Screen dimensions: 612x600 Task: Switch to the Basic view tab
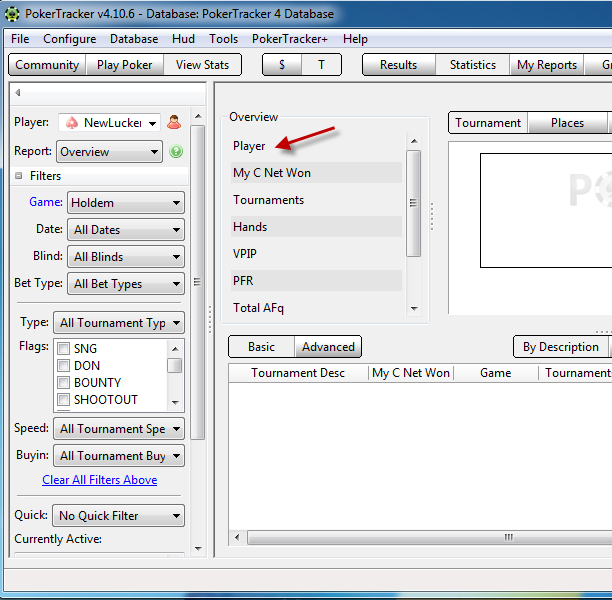coord(261,347)
